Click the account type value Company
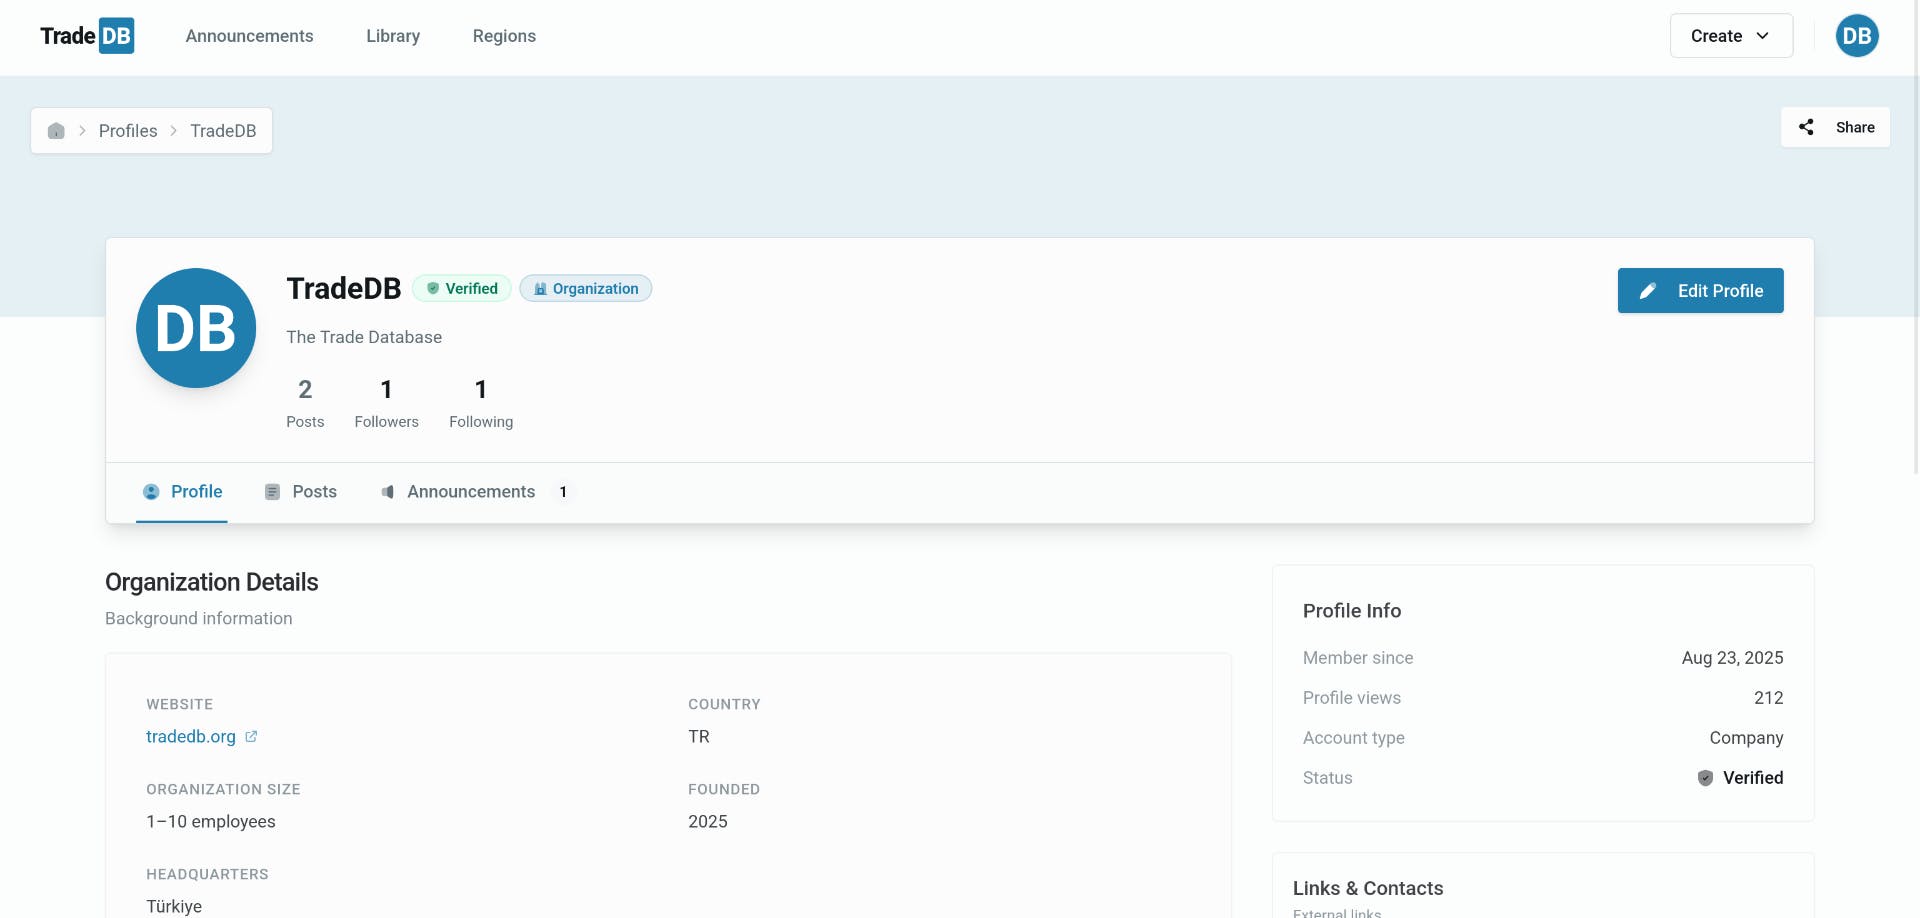This screenshot has height=918, width=1920. coord(1746,738)
